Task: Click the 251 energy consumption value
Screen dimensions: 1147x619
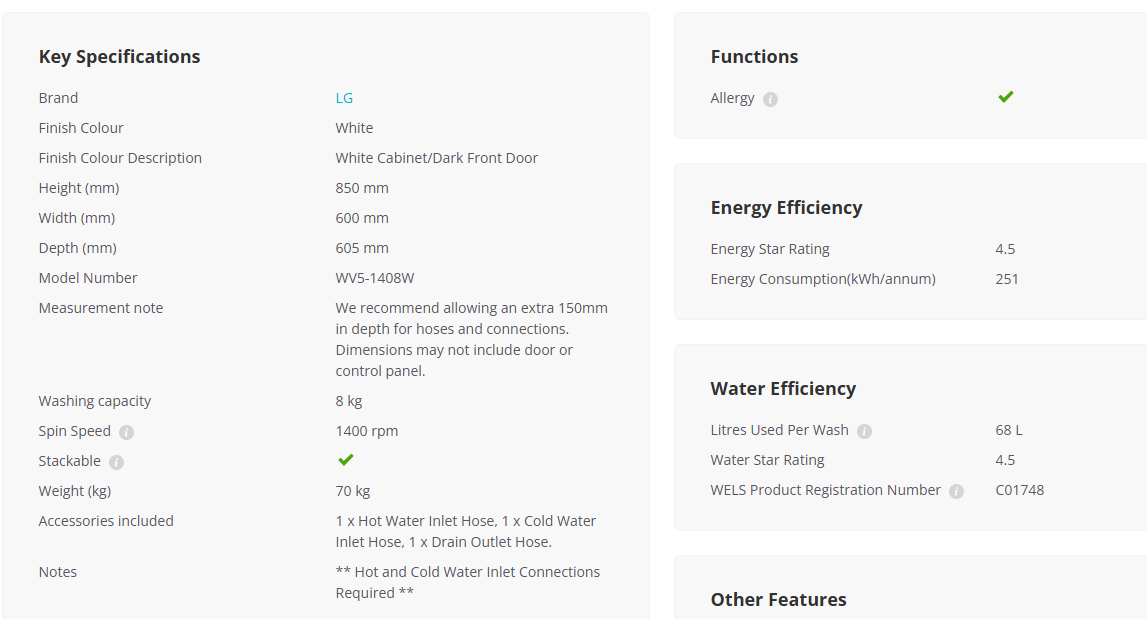Action: (x=1007, y=280)
